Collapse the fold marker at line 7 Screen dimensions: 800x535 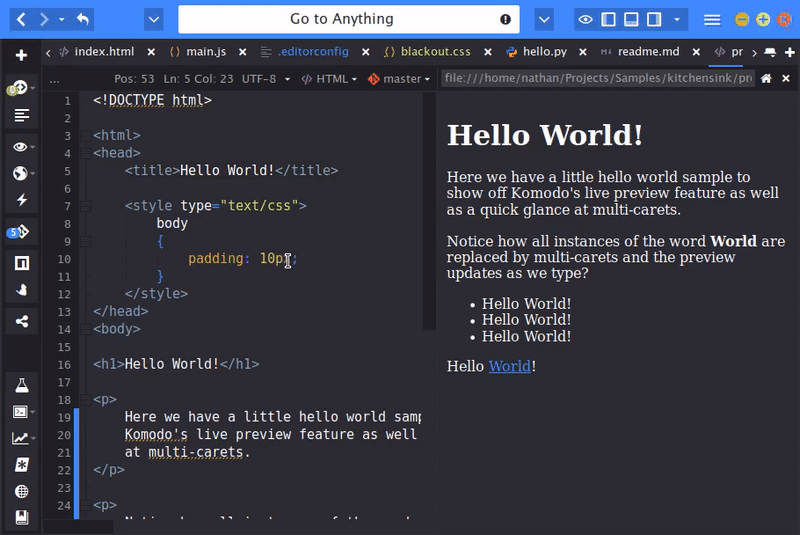tap(86, 206)
